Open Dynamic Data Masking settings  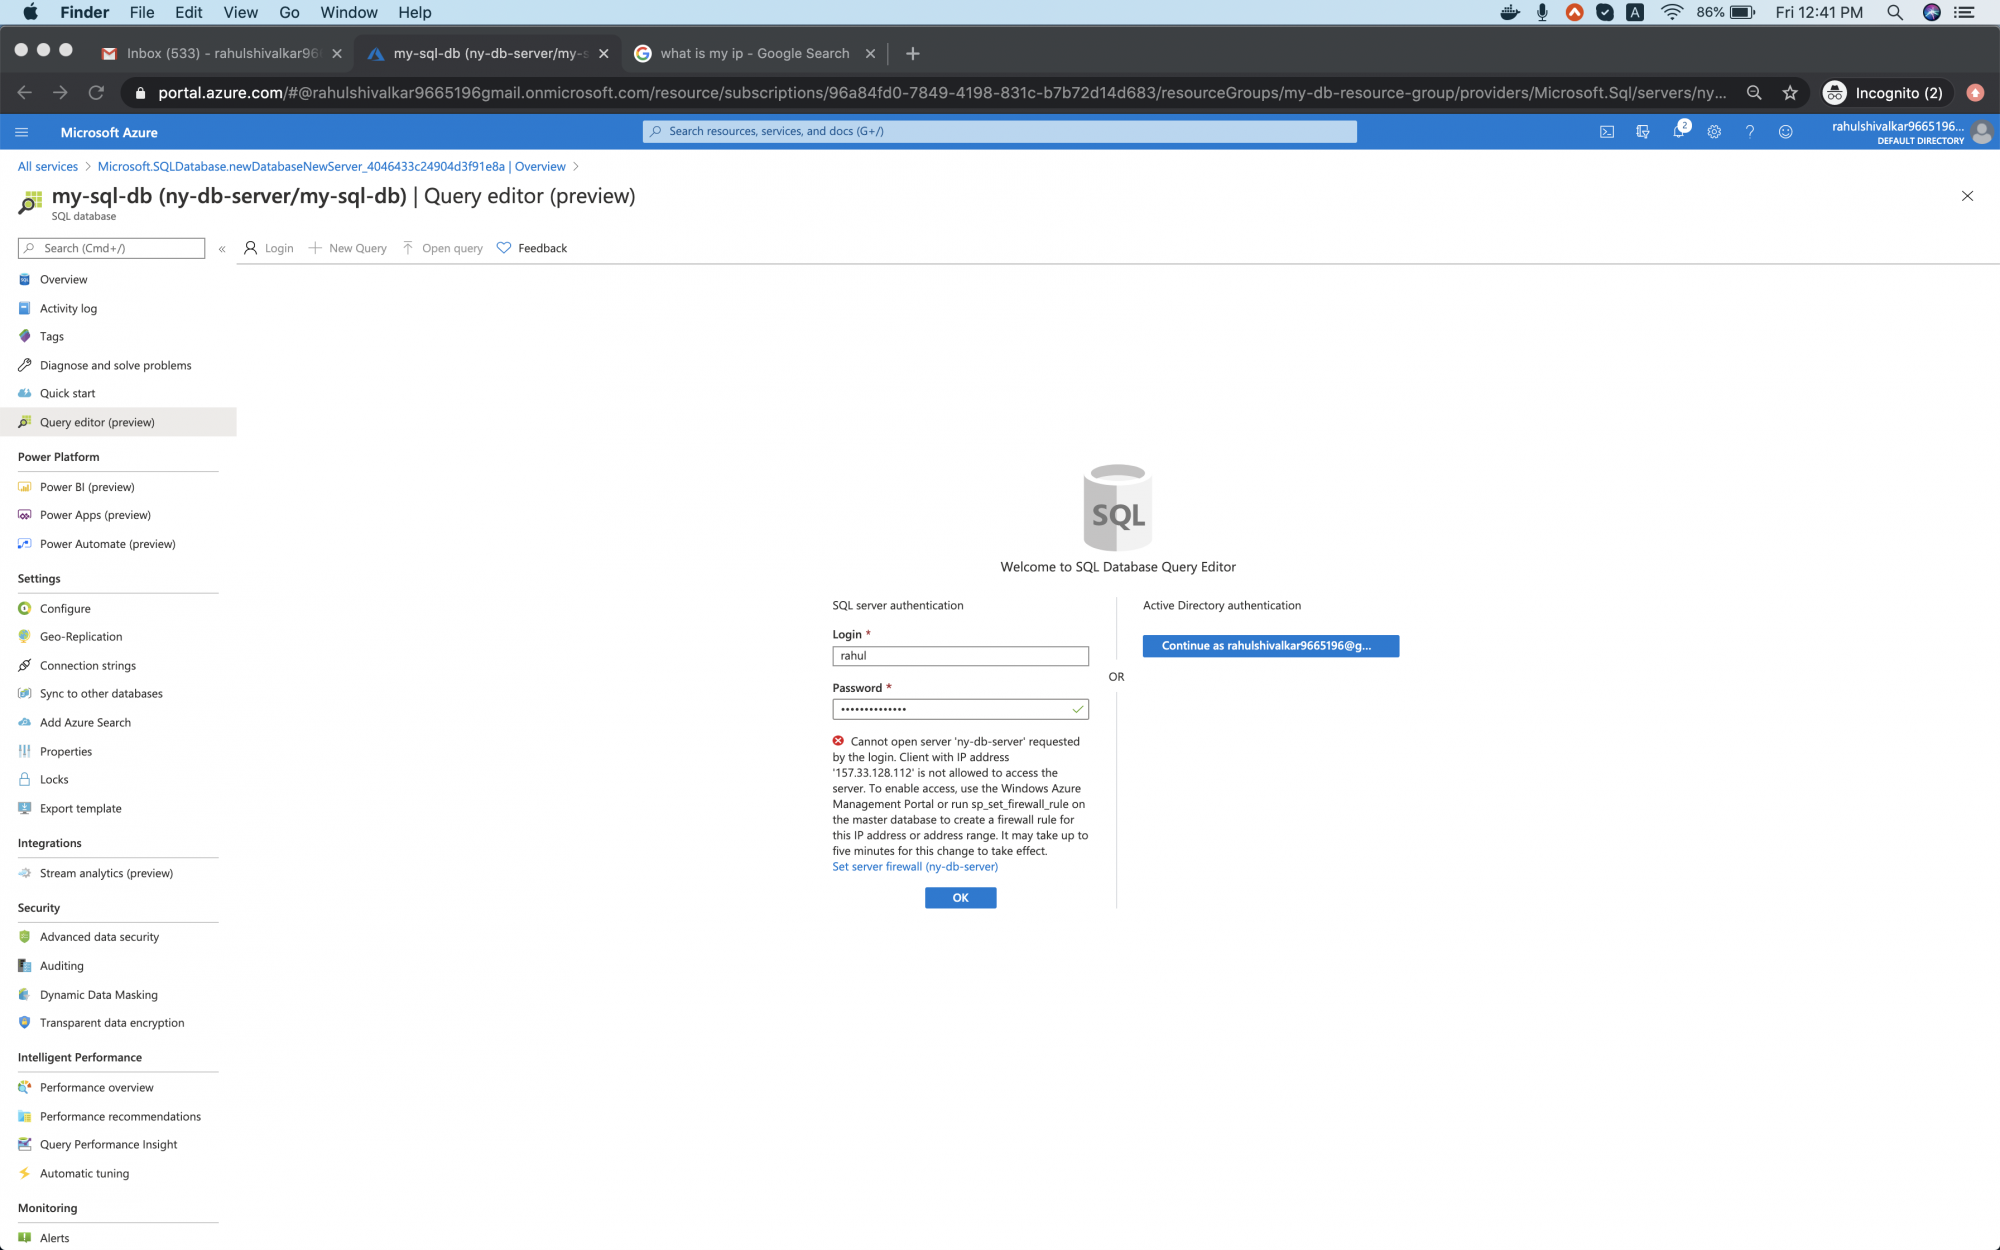[98, 994]
